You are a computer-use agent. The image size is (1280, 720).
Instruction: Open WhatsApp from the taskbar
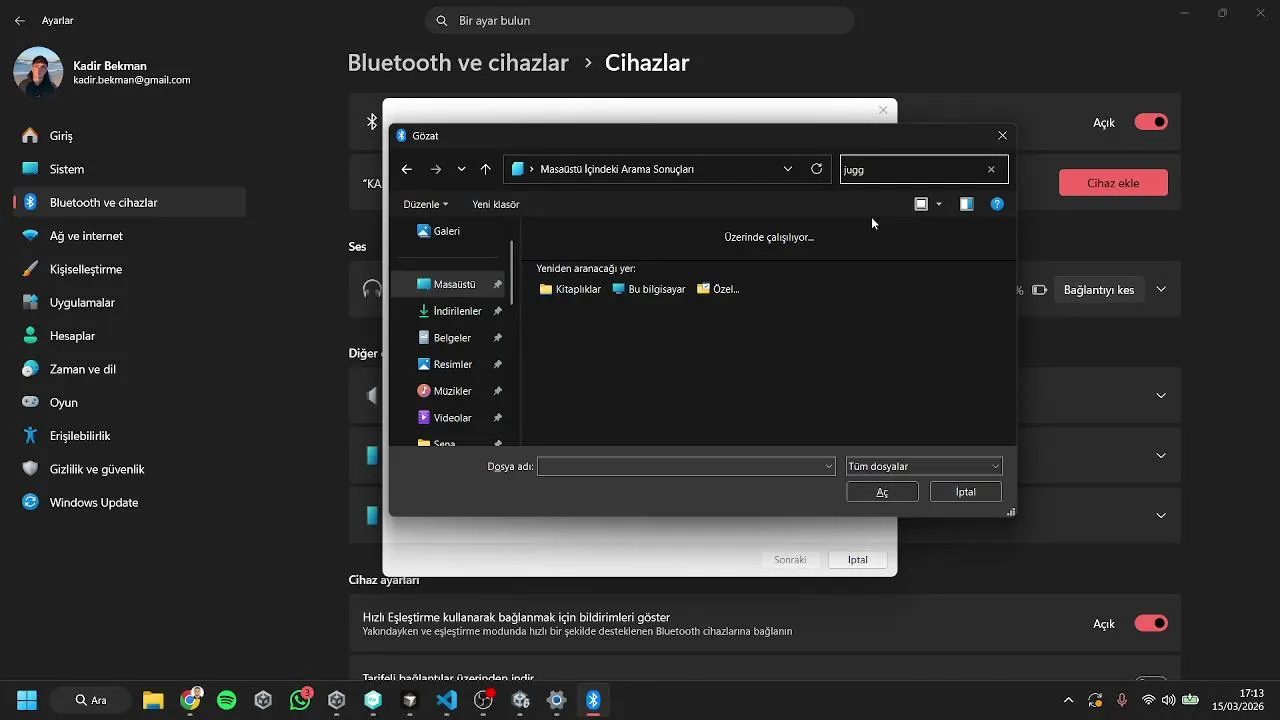[300, 700]
